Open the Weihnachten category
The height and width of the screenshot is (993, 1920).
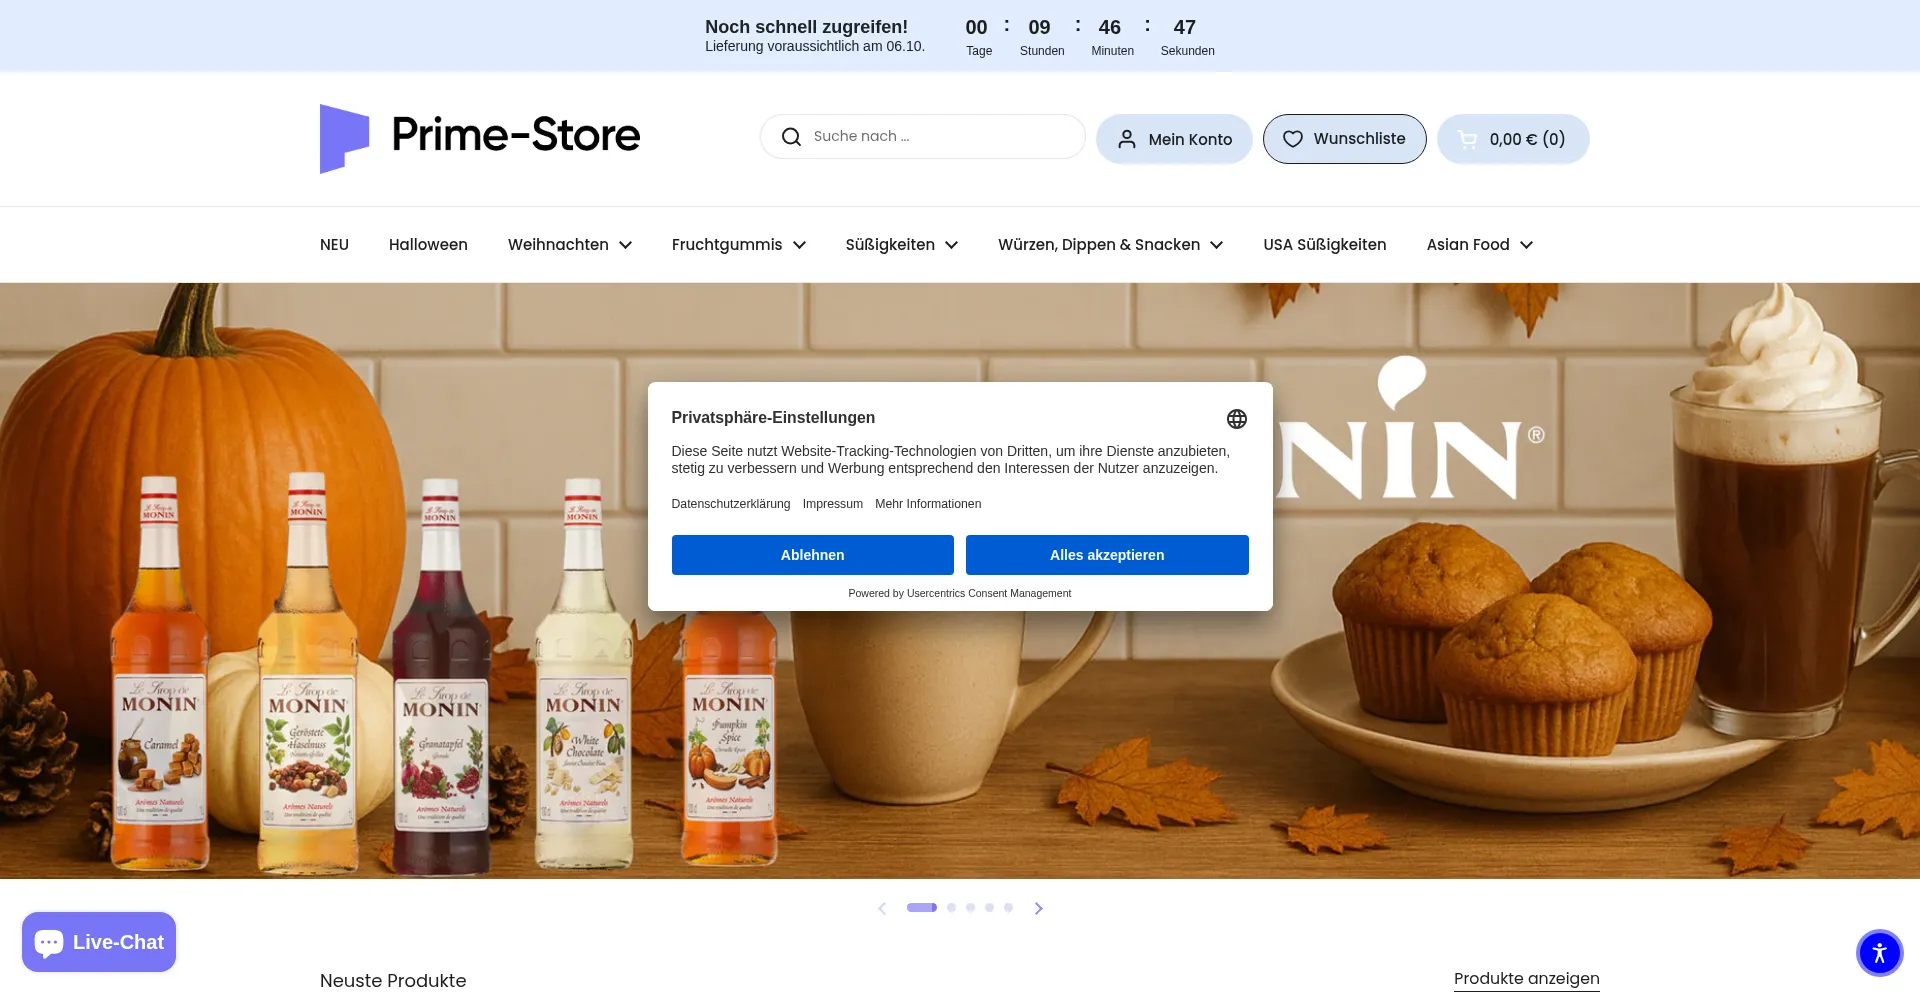(558, 245)
